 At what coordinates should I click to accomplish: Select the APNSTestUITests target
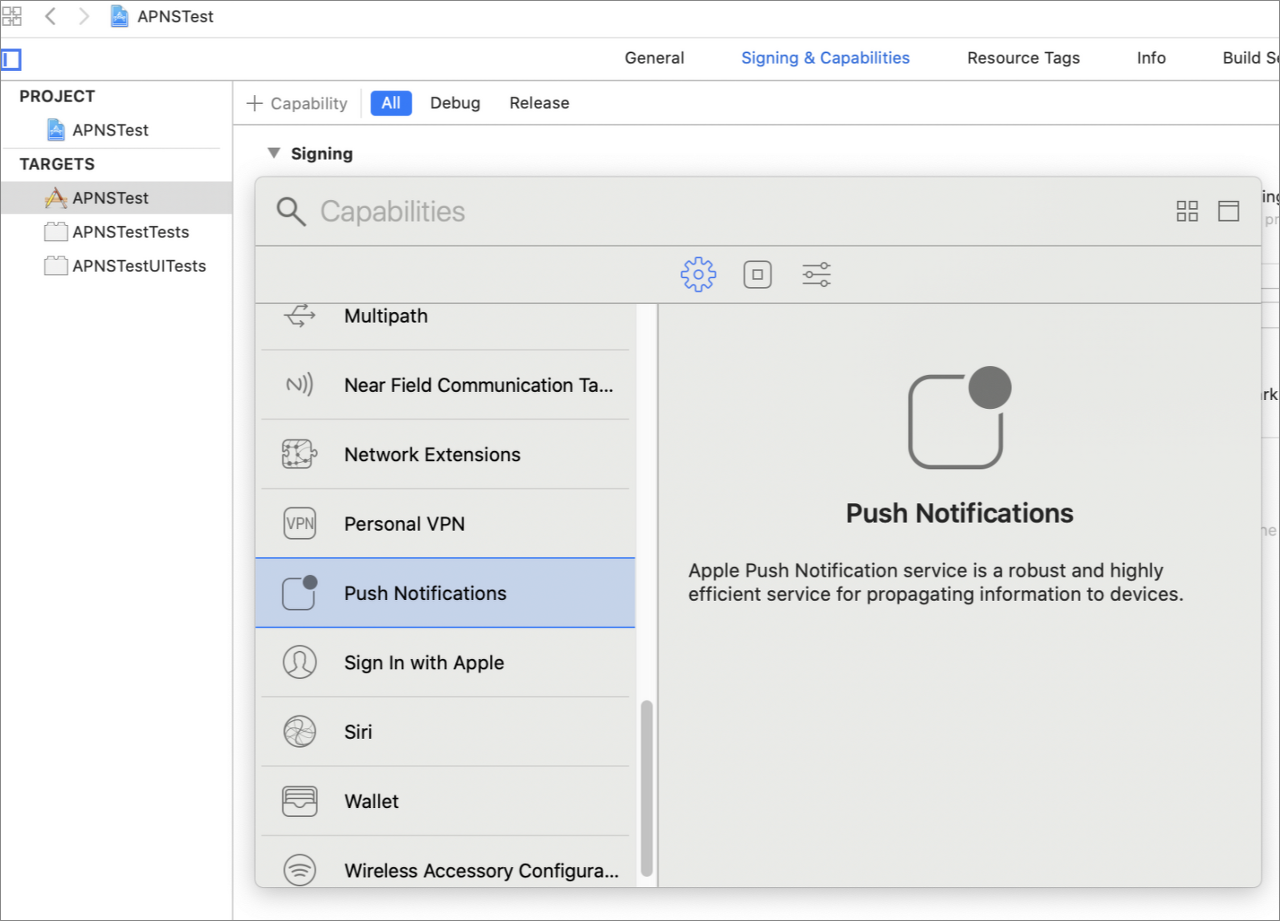tap(116, 266)
